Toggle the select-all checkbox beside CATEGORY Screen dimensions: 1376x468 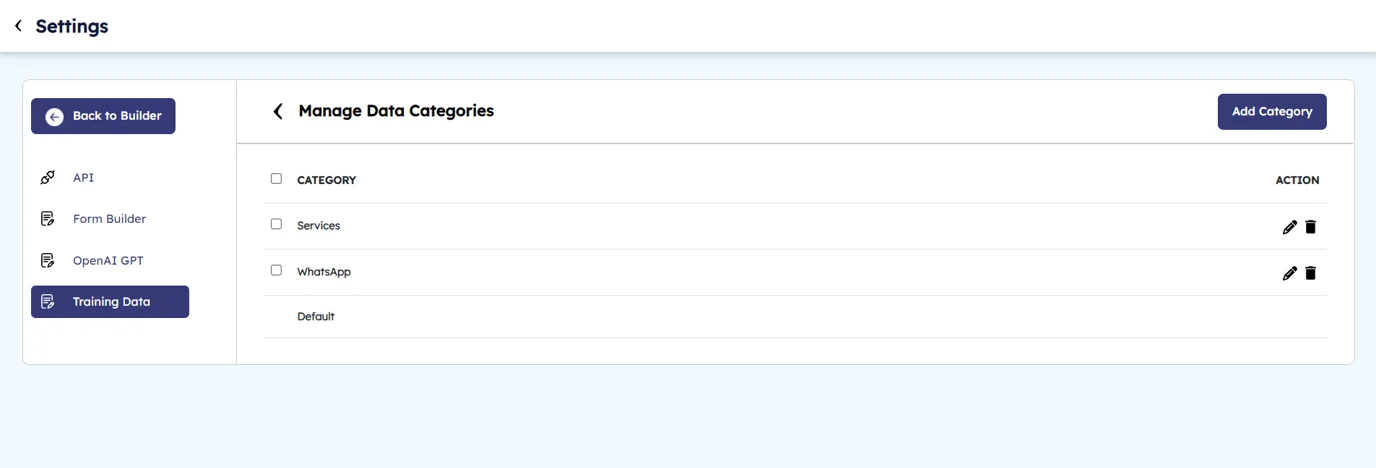pos(276,179)
